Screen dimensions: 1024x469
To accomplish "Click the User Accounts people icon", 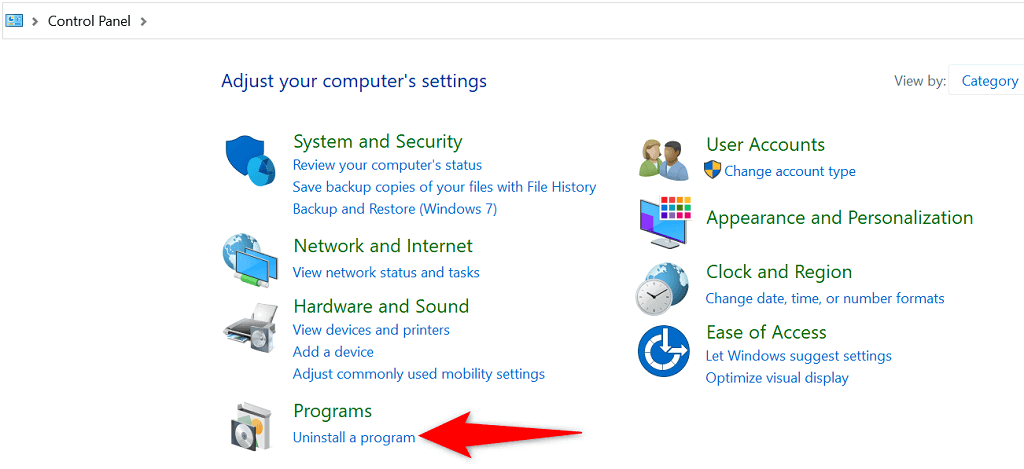I will point(663,158).
